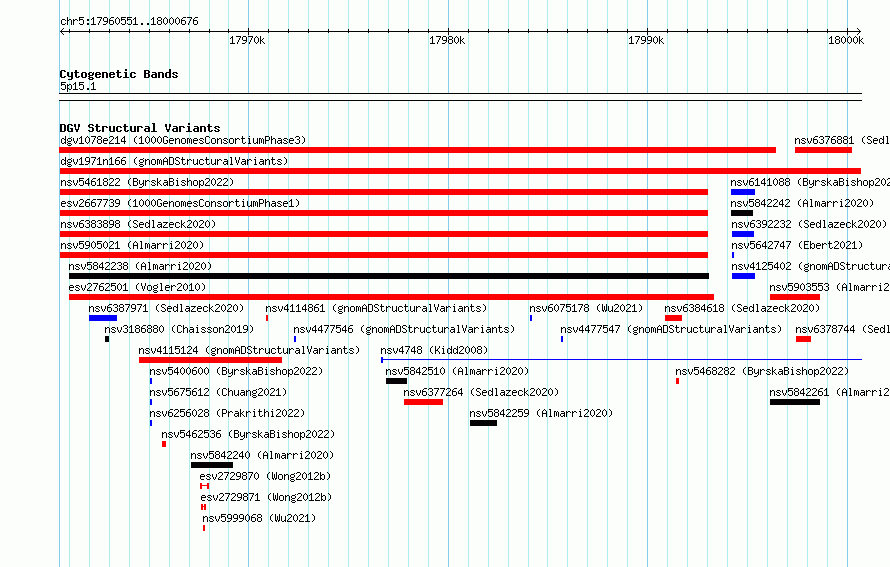Click nsv6383898 Sedlazeck2020 label

[x=138, y=224]
